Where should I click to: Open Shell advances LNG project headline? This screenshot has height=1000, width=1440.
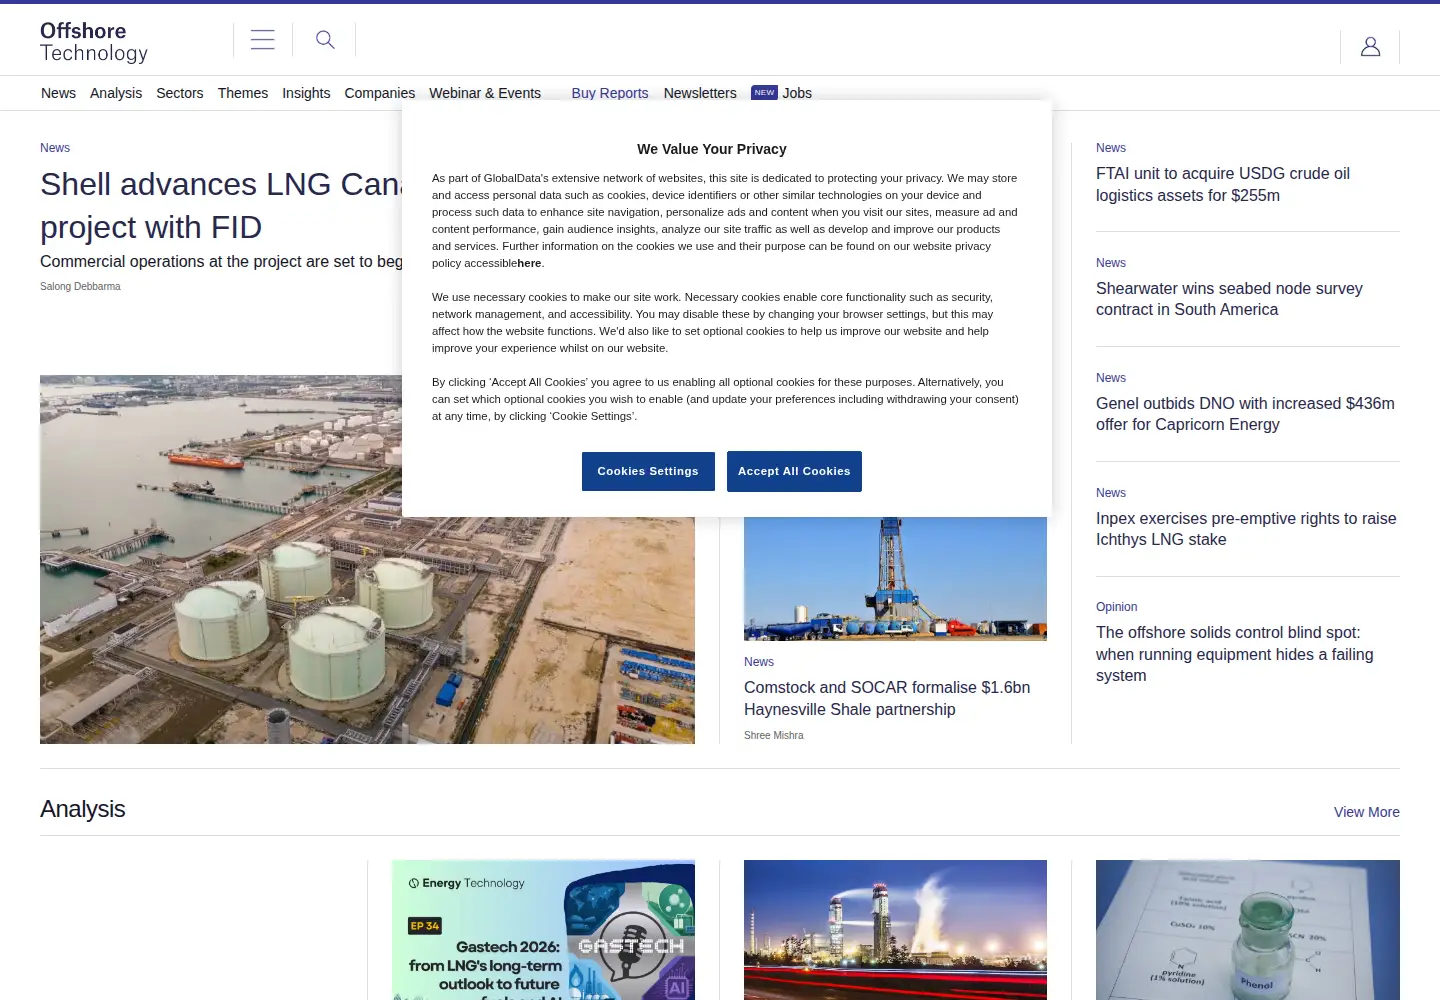pyautogui.click(x=220, y=205)
